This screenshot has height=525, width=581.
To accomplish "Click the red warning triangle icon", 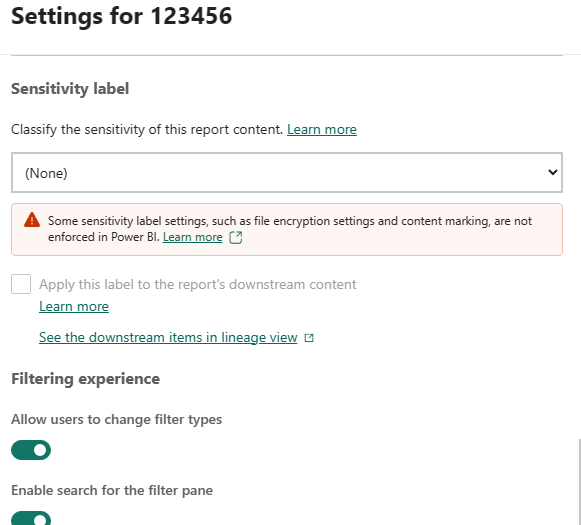I will (32, 220).
